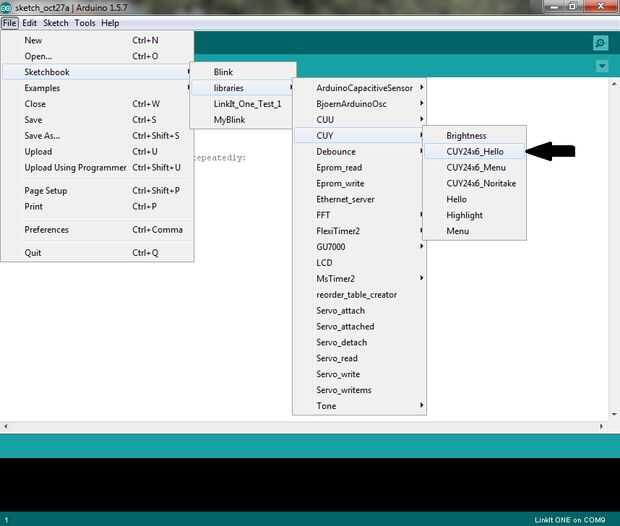Expand the libraries submenu
Viewport: 620px width, 526px height.
point(243,88)
